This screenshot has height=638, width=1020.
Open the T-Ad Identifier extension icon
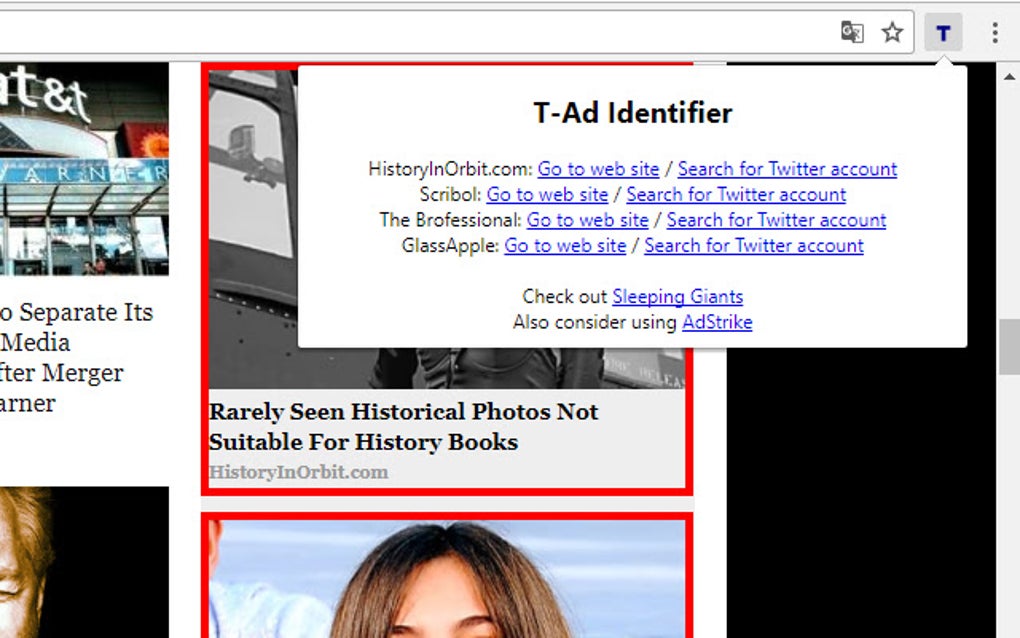point(942,31)
